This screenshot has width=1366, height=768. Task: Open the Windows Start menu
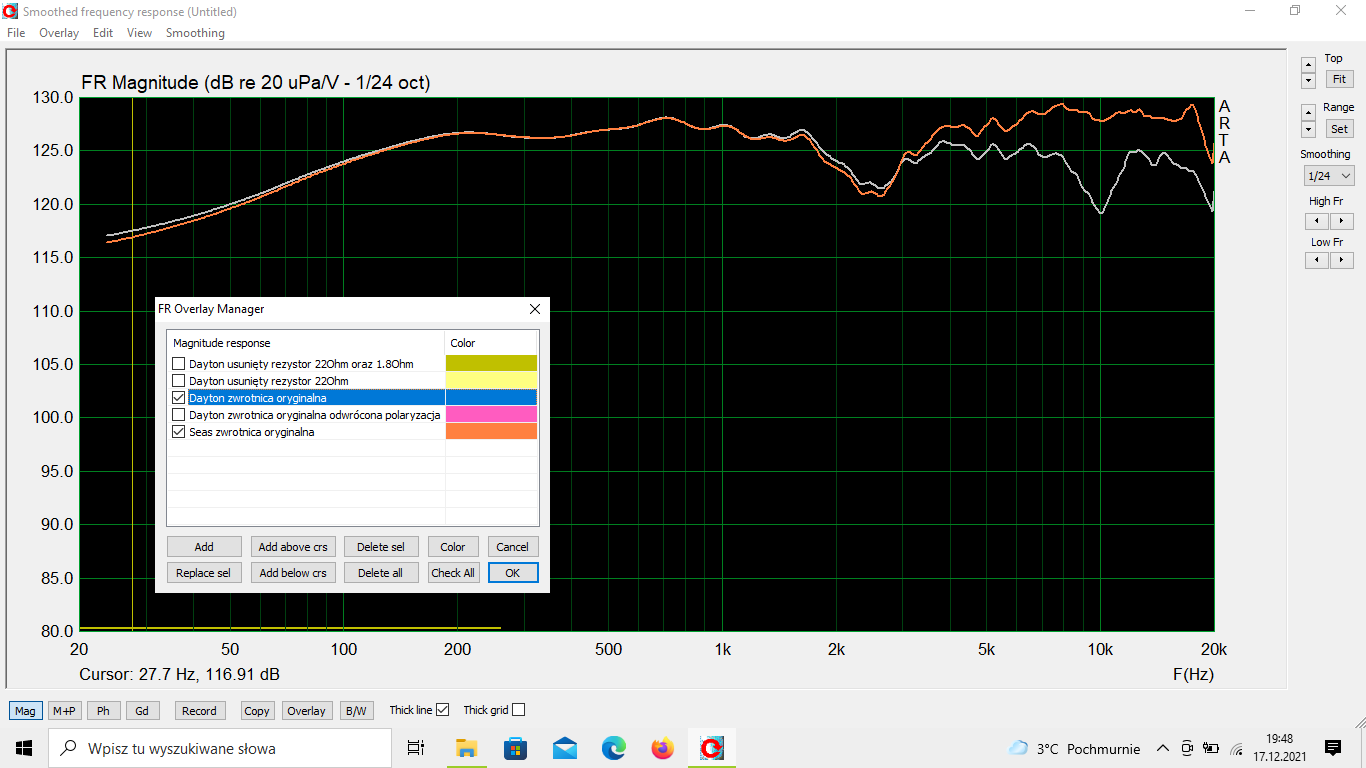24,748
